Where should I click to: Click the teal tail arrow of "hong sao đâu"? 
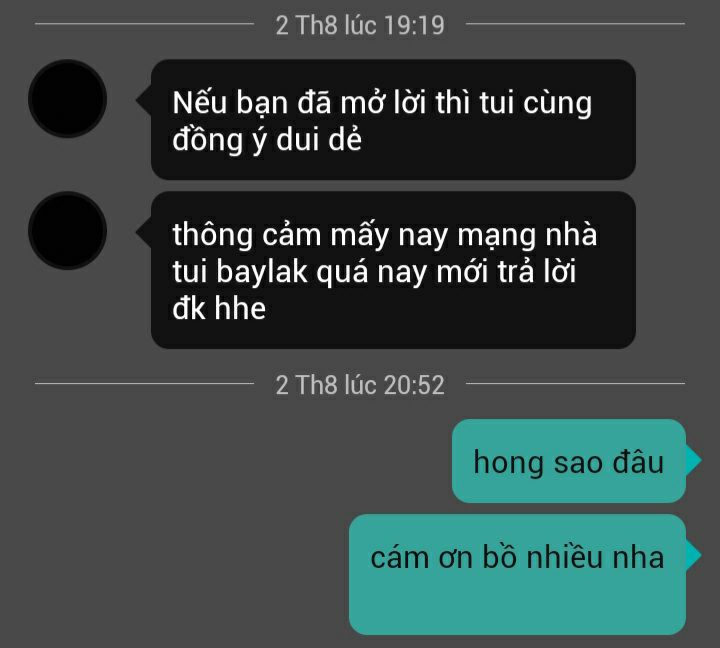pos(693,460)
